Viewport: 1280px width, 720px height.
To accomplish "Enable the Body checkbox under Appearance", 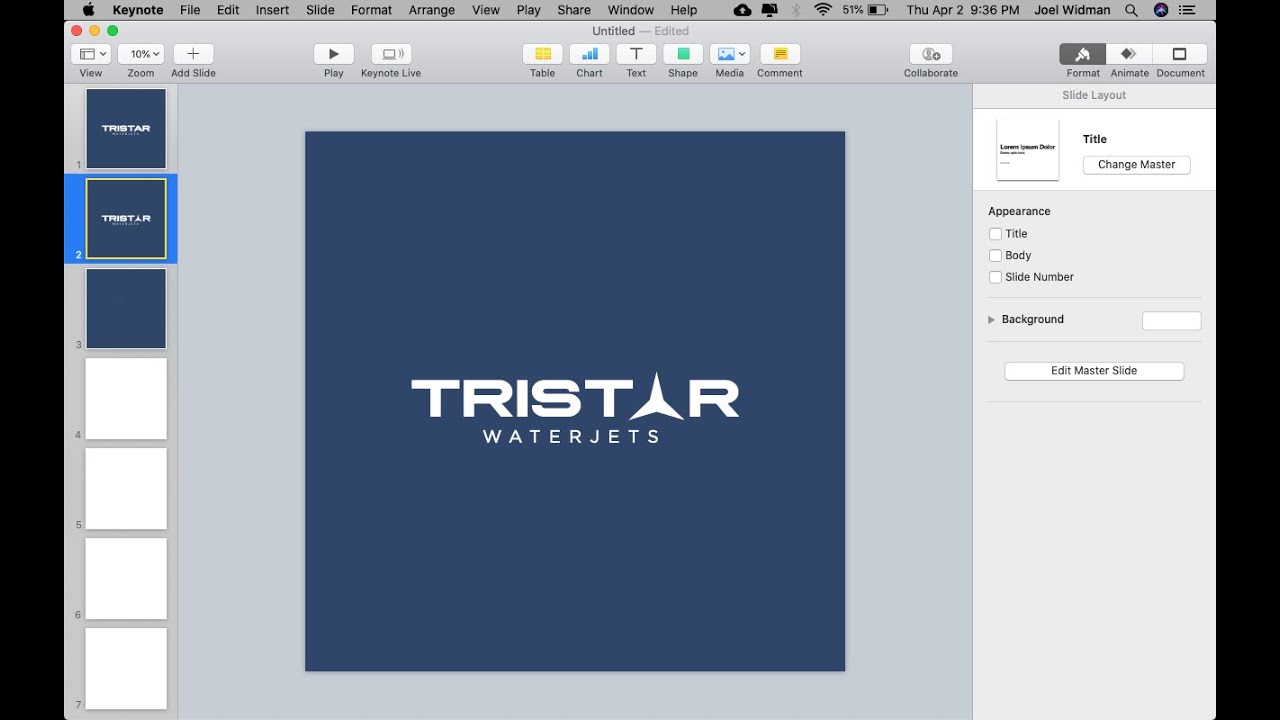I will click(x=995, y=256).
